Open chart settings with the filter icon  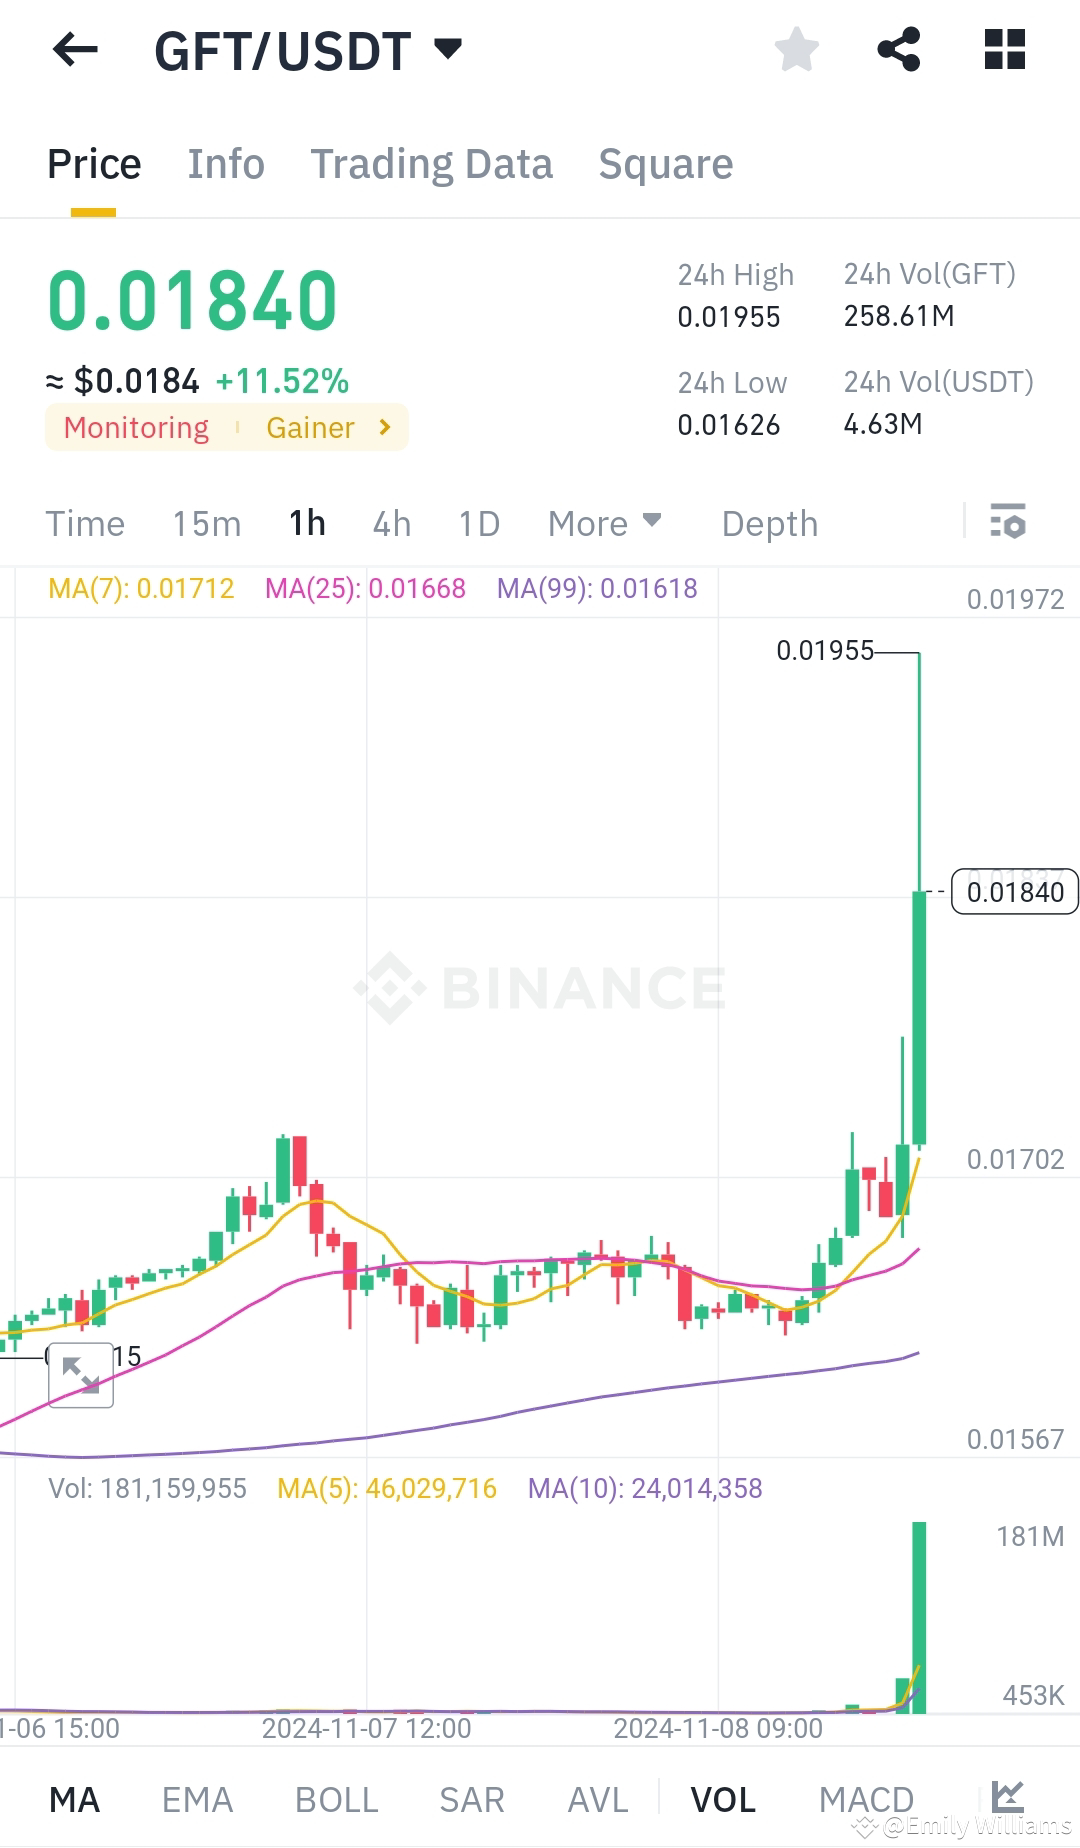1008,522
